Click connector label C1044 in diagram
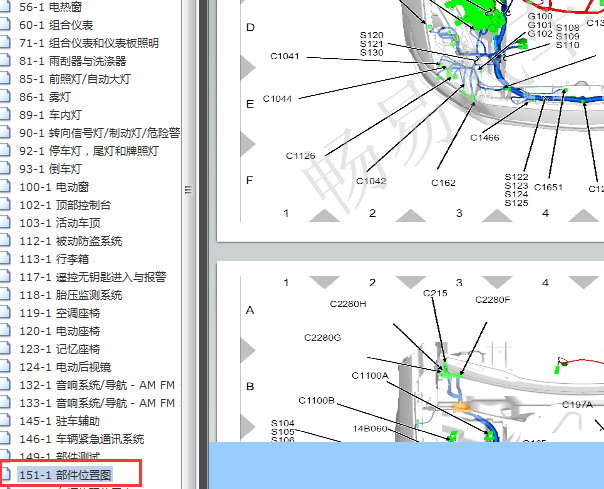This screenshot has width=604, height=489. (x=277, y=99)
